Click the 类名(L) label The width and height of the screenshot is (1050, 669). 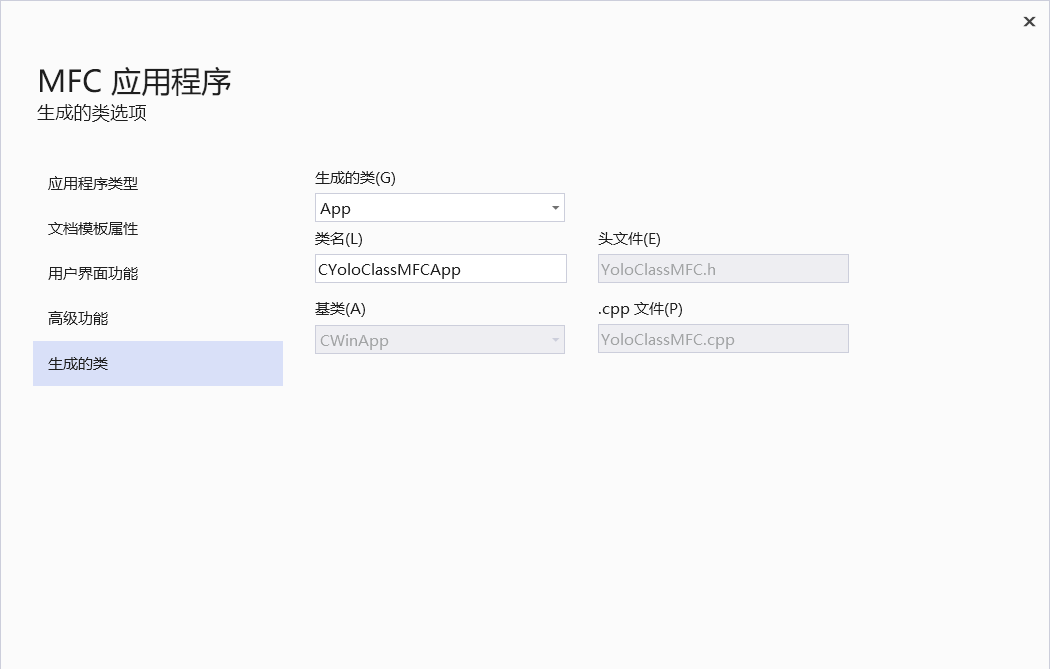tap(339, 239)
